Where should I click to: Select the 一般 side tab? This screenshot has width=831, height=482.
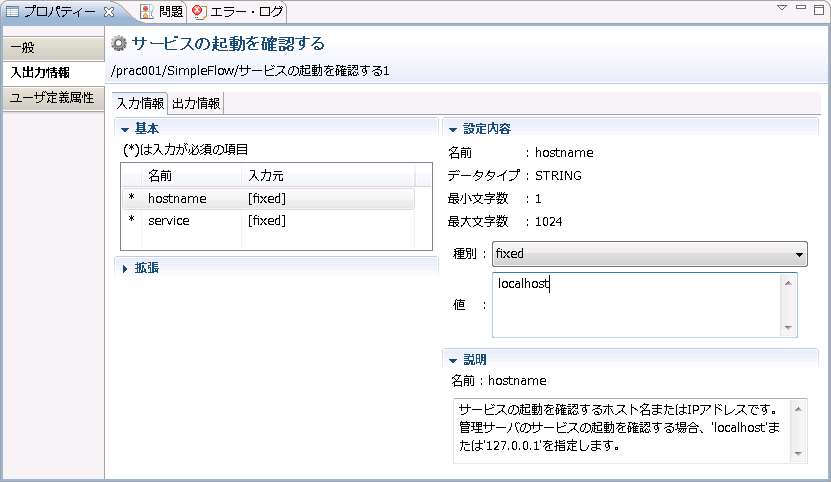pyautogui.click(x=53, y=48)
